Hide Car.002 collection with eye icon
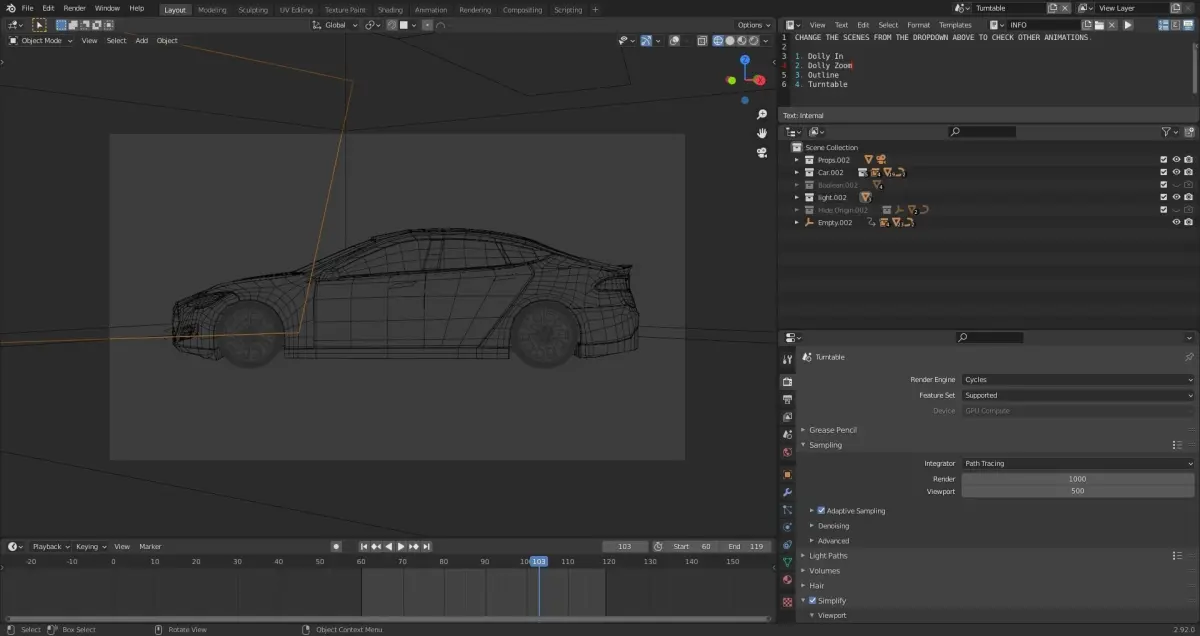 (1176, 172)
